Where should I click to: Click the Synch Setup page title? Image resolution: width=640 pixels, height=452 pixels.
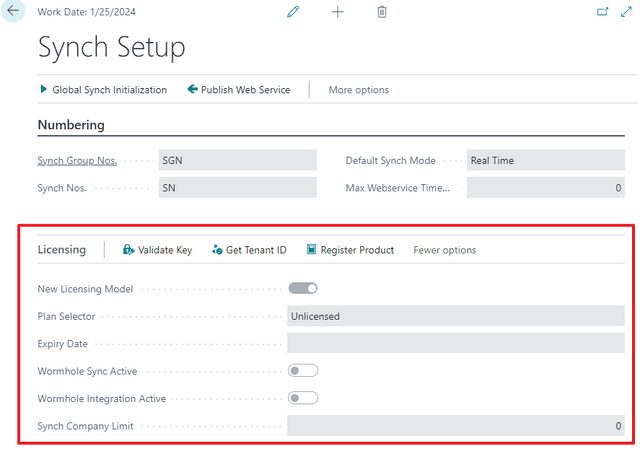tap(111, 47)
